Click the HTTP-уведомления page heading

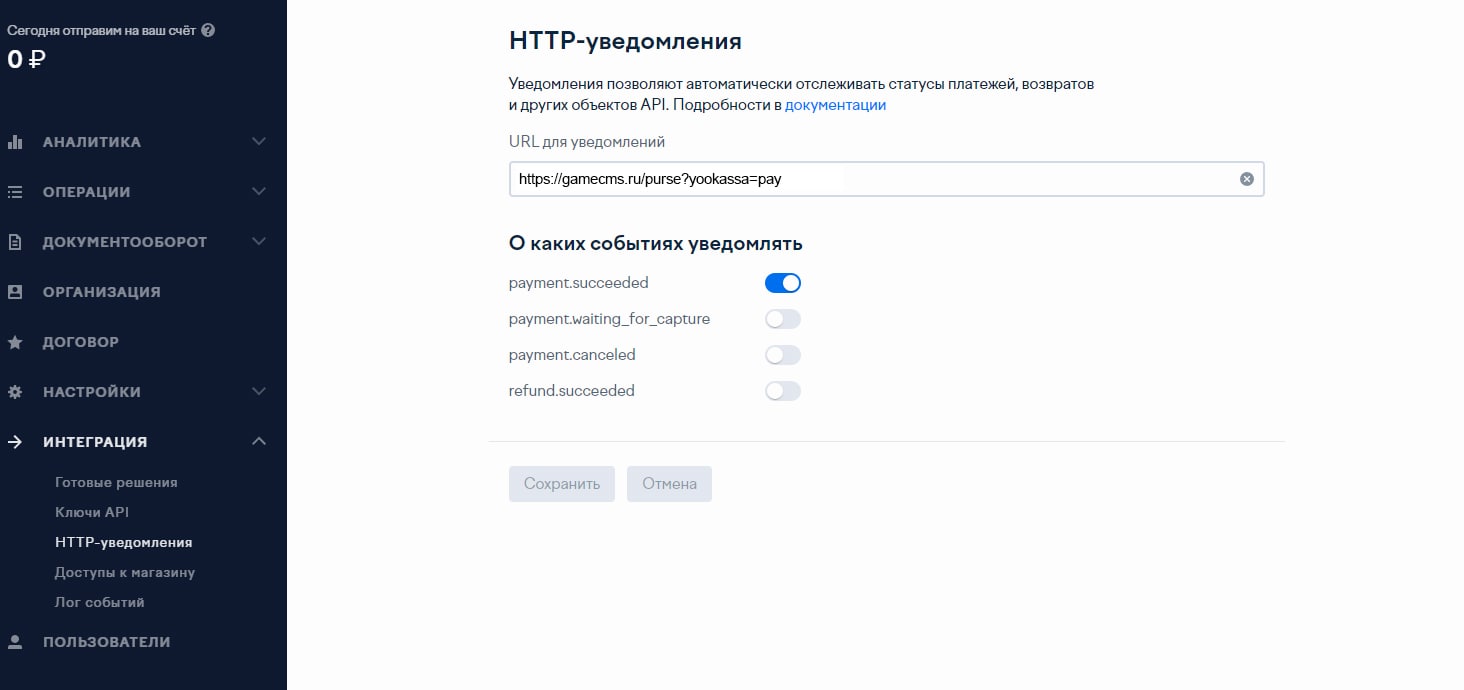[626, 42]
